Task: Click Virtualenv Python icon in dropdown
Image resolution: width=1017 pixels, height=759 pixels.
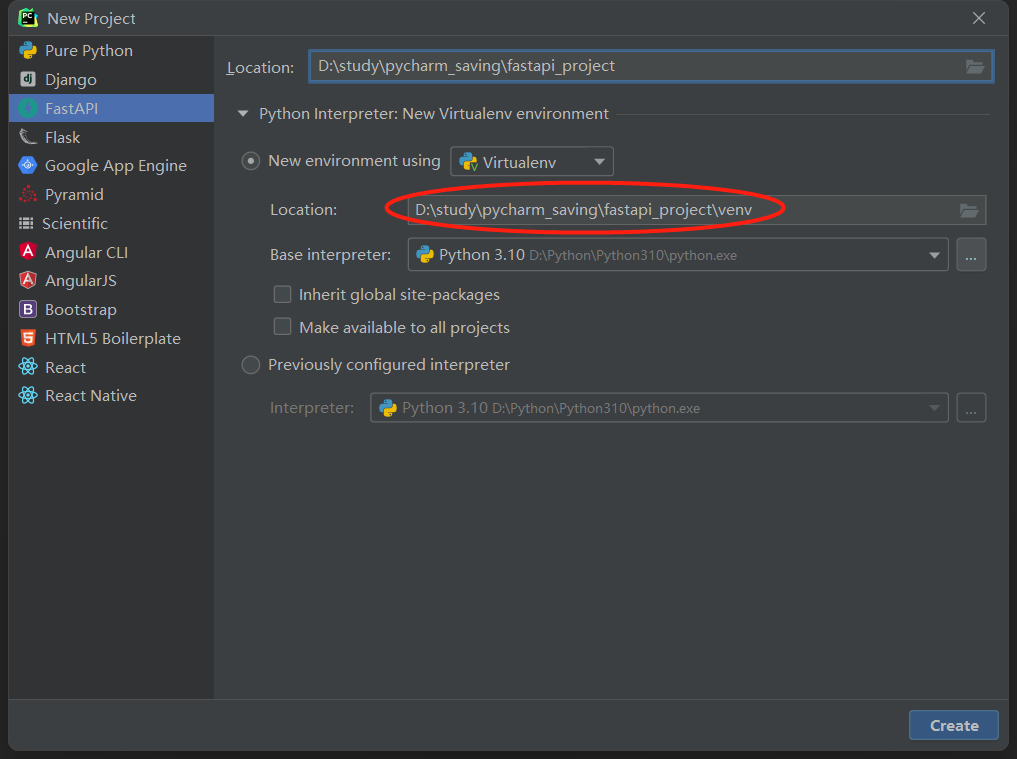Action: point(468,162)
